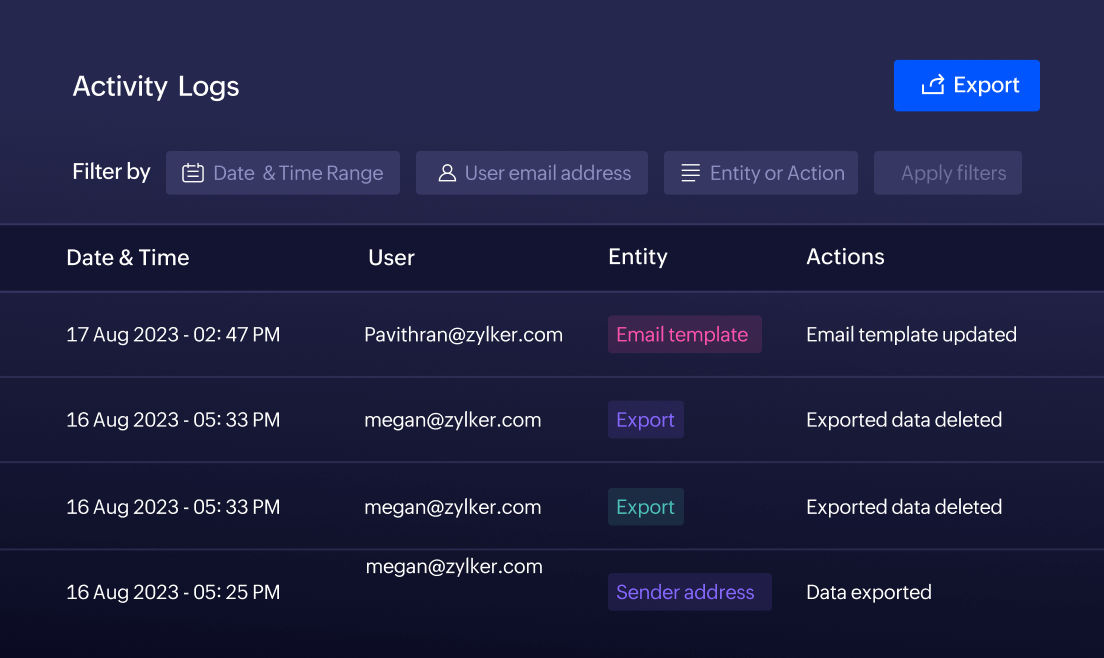Click the filter lines icon on Entity or Action
1104x658 pixels.
pyautogui.click(x=689, y=172)
